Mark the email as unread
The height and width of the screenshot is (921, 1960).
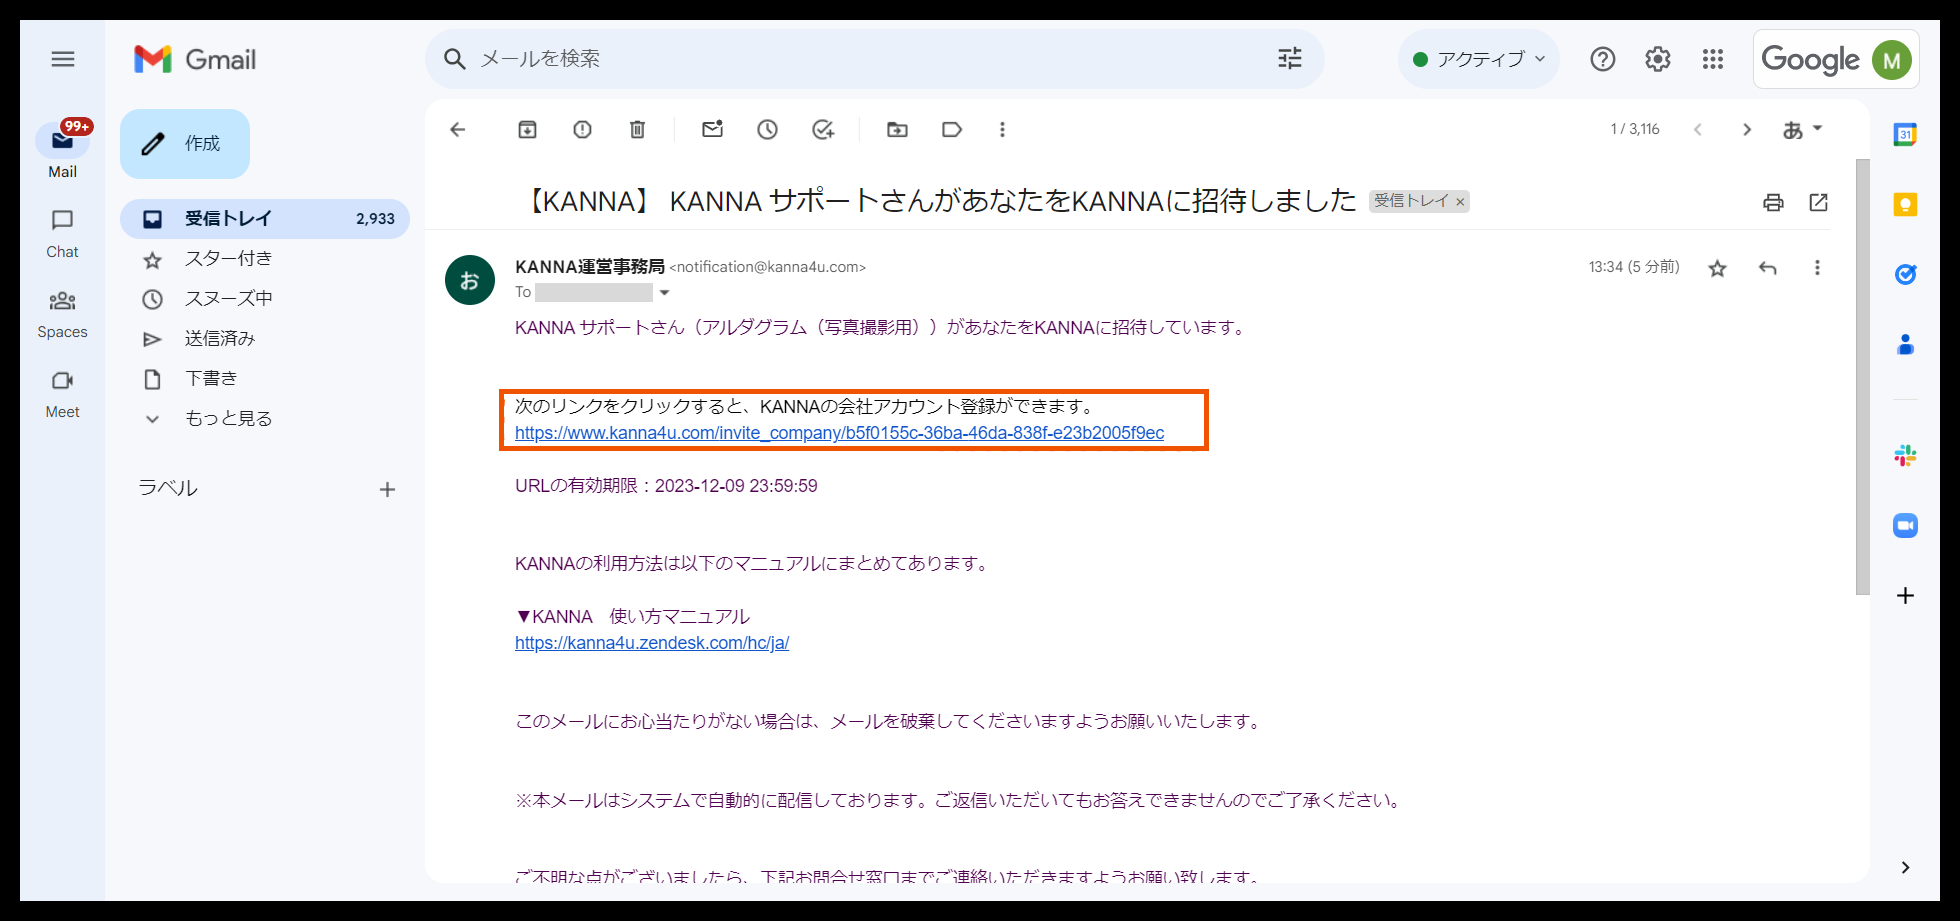[712, 129]
